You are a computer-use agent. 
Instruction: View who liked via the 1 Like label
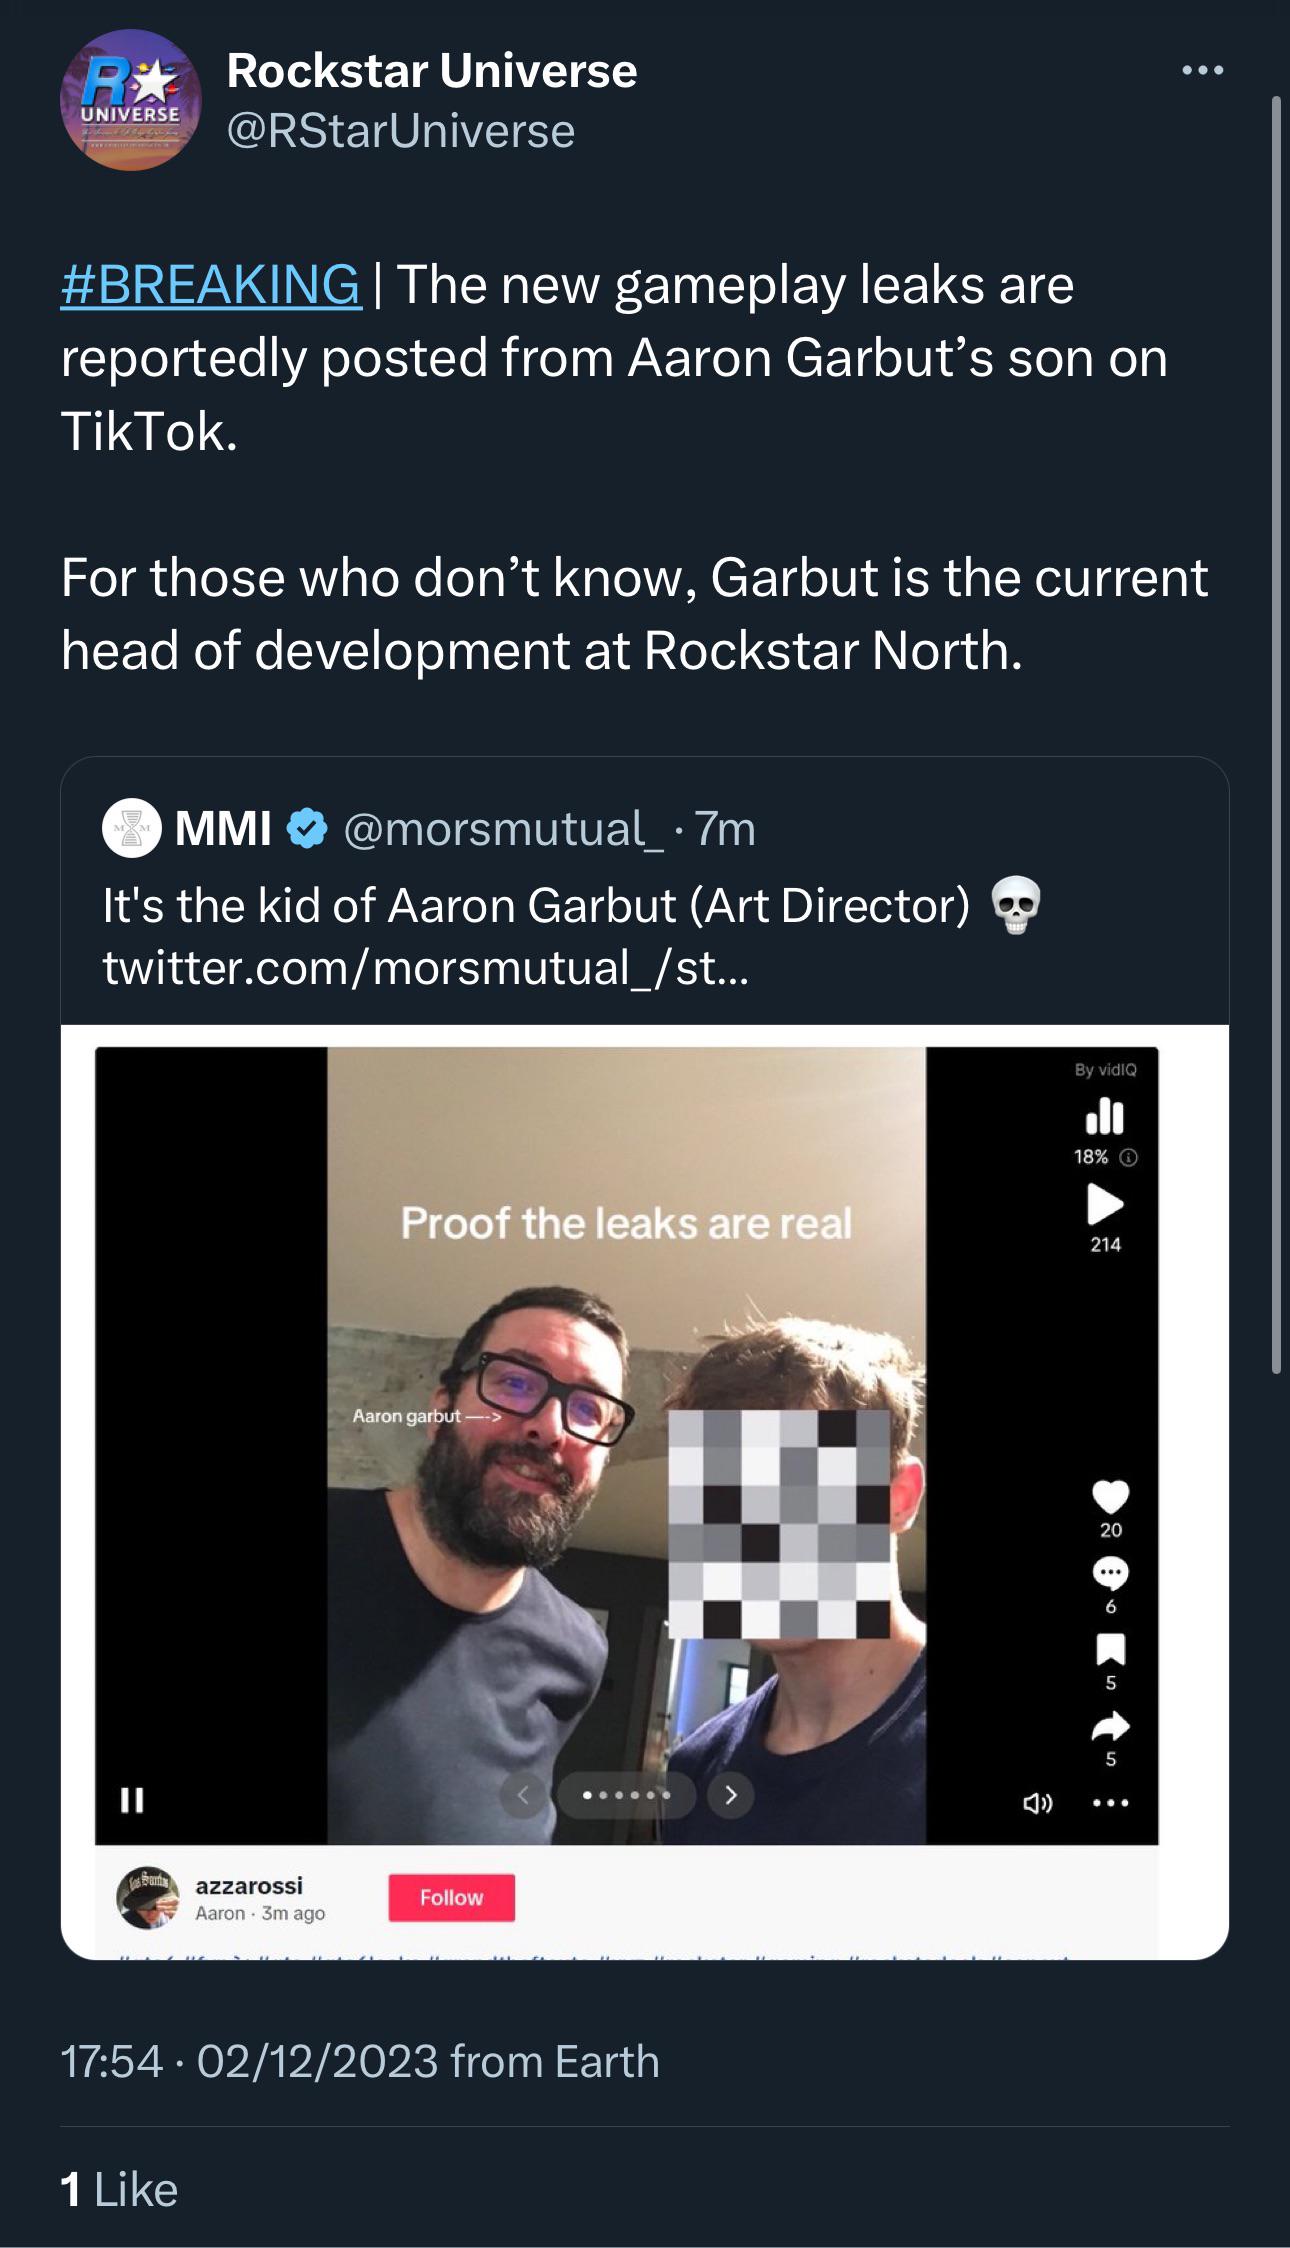(x=119, y=2189)
